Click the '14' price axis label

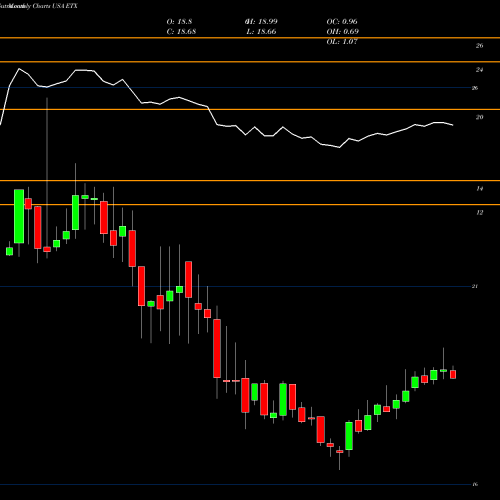[479, 189]
